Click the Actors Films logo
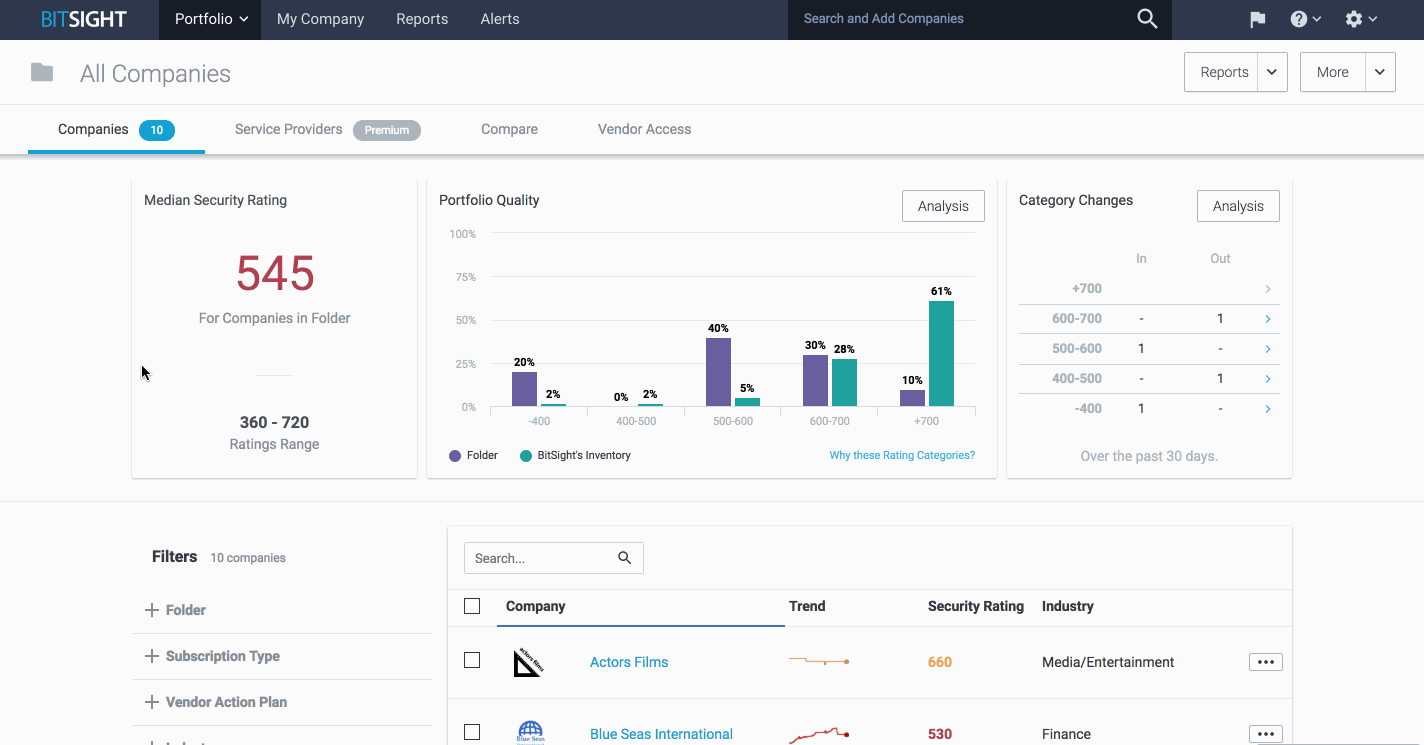 pyautogui.click(x=527, y=662)
